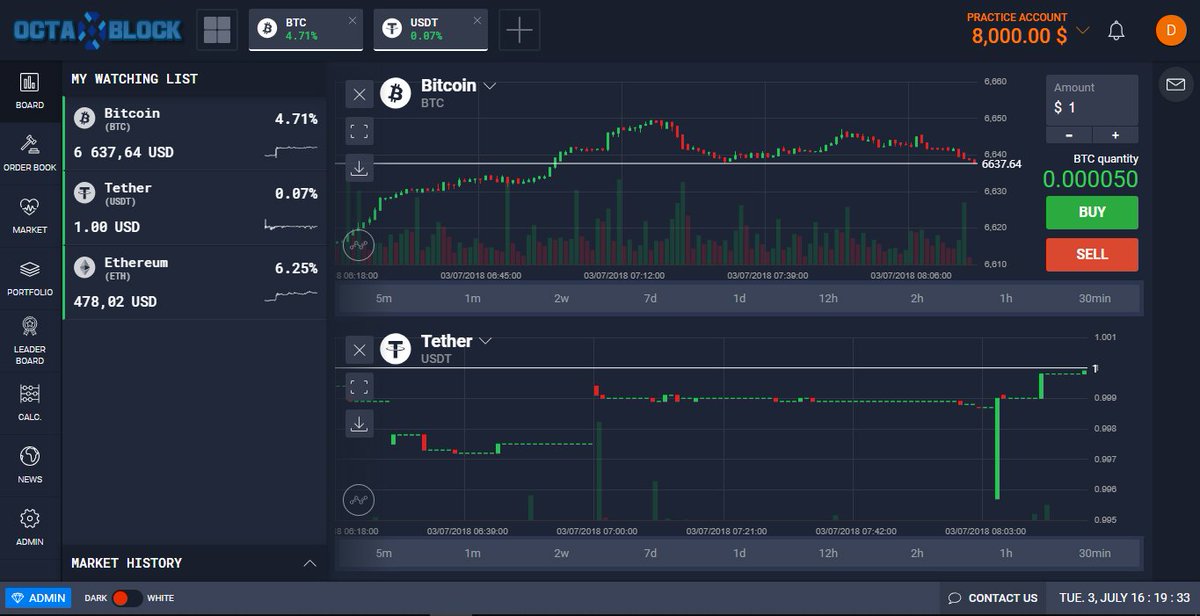1200x616 pixels.
Task: Open the Order Book gavel icon
Action: coord(30,144)
